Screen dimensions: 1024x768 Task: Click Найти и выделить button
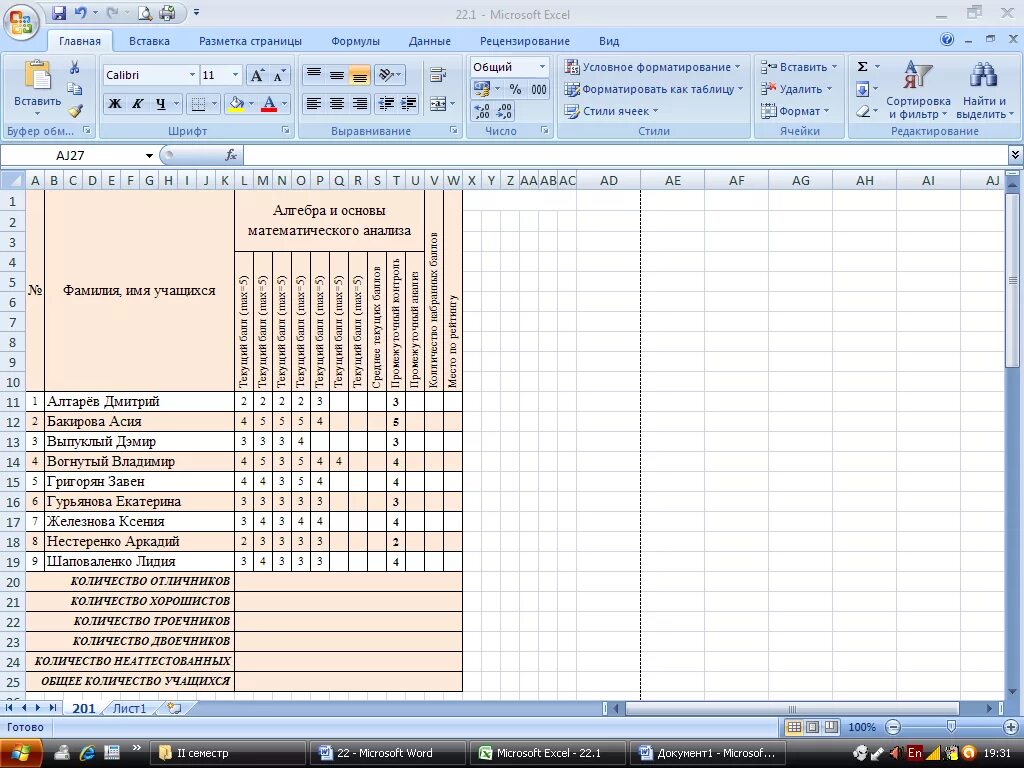(985, 90)
